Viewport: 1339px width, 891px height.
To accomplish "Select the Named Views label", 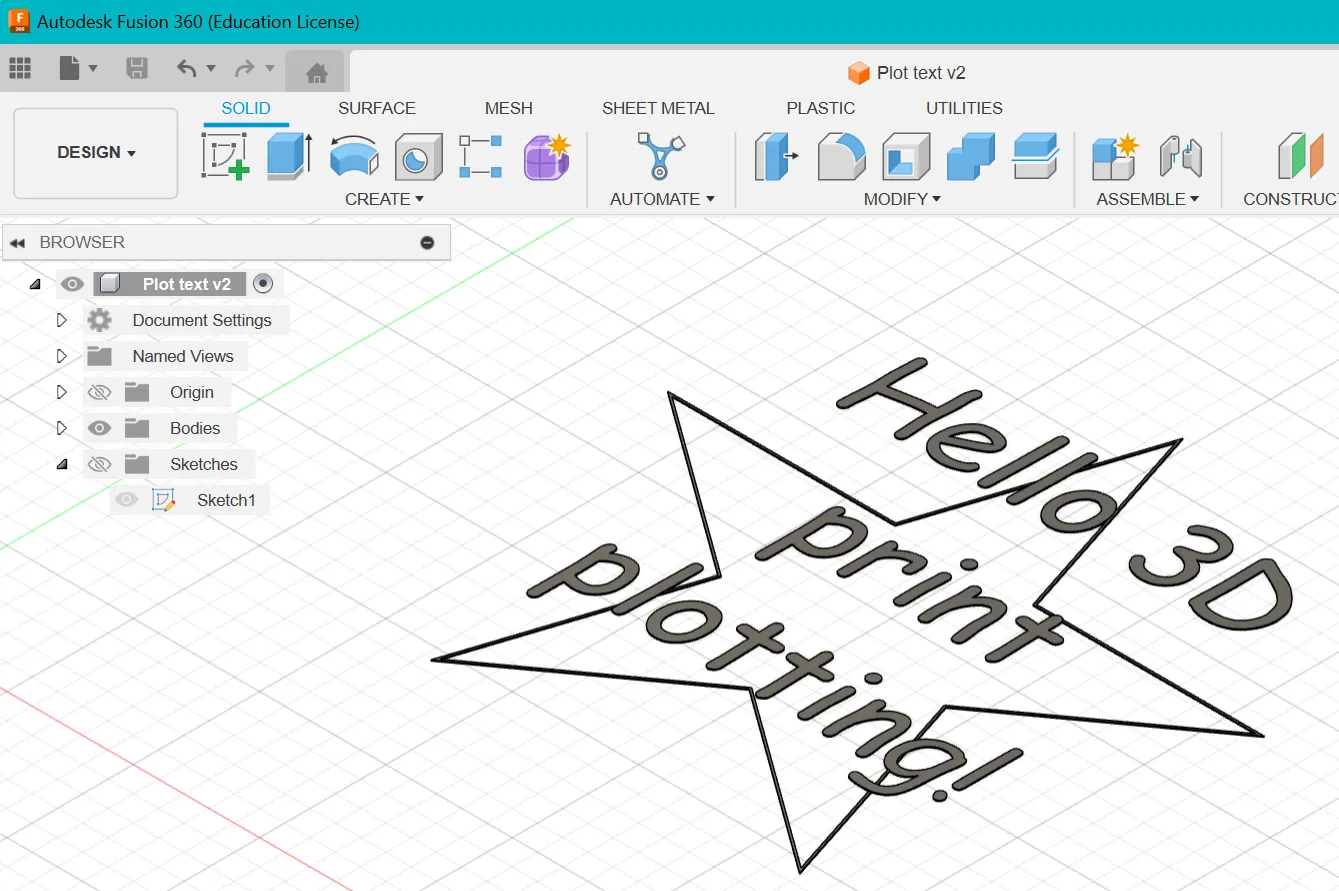I will [183, 356].
